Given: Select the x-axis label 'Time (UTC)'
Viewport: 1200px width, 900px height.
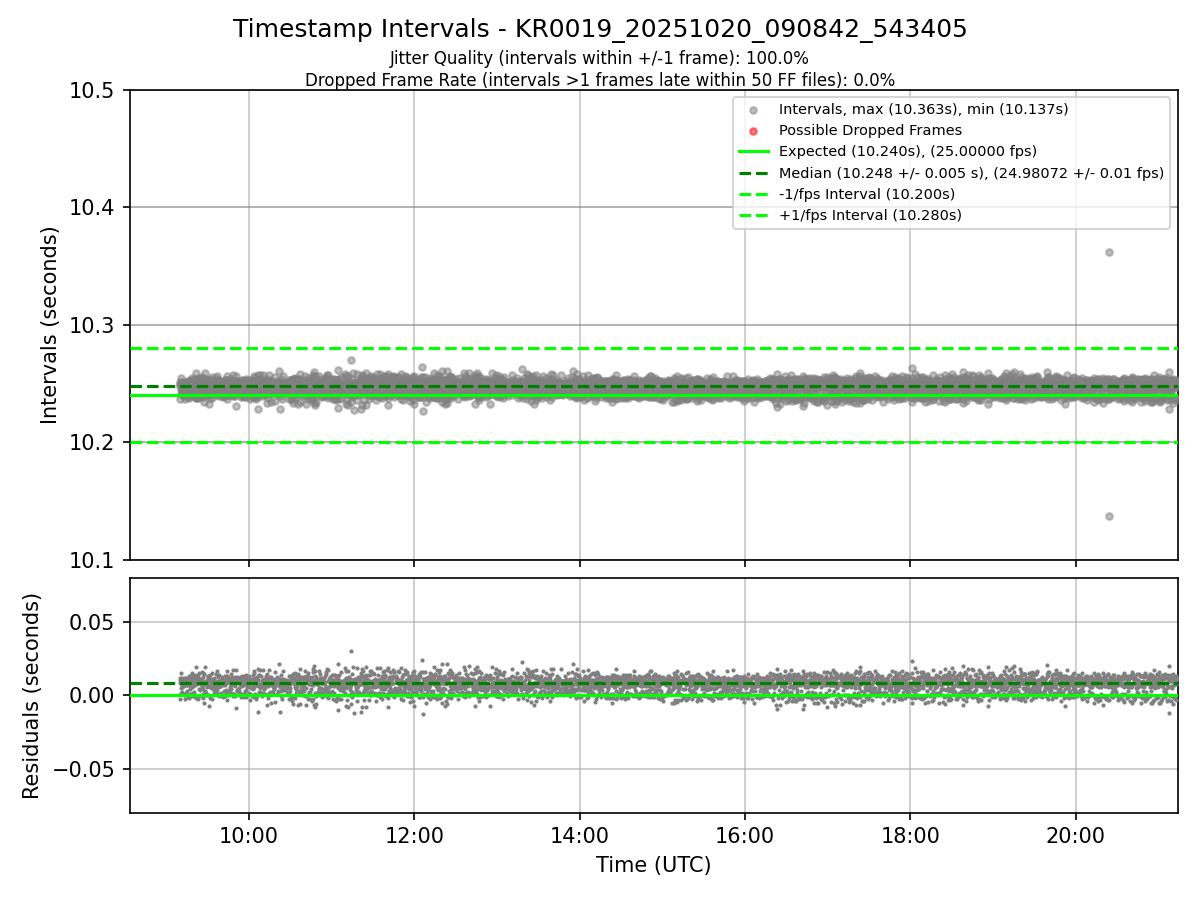Looking at the screenshot, I should [654, 865].
